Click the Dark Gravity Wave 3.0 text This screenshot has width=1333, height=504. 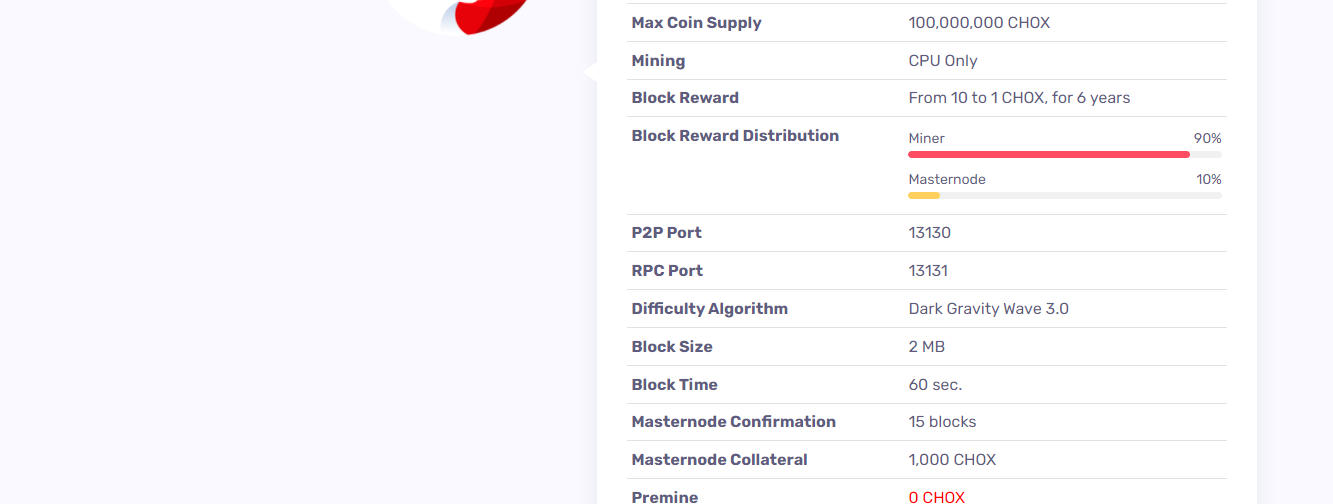[988, 309]
